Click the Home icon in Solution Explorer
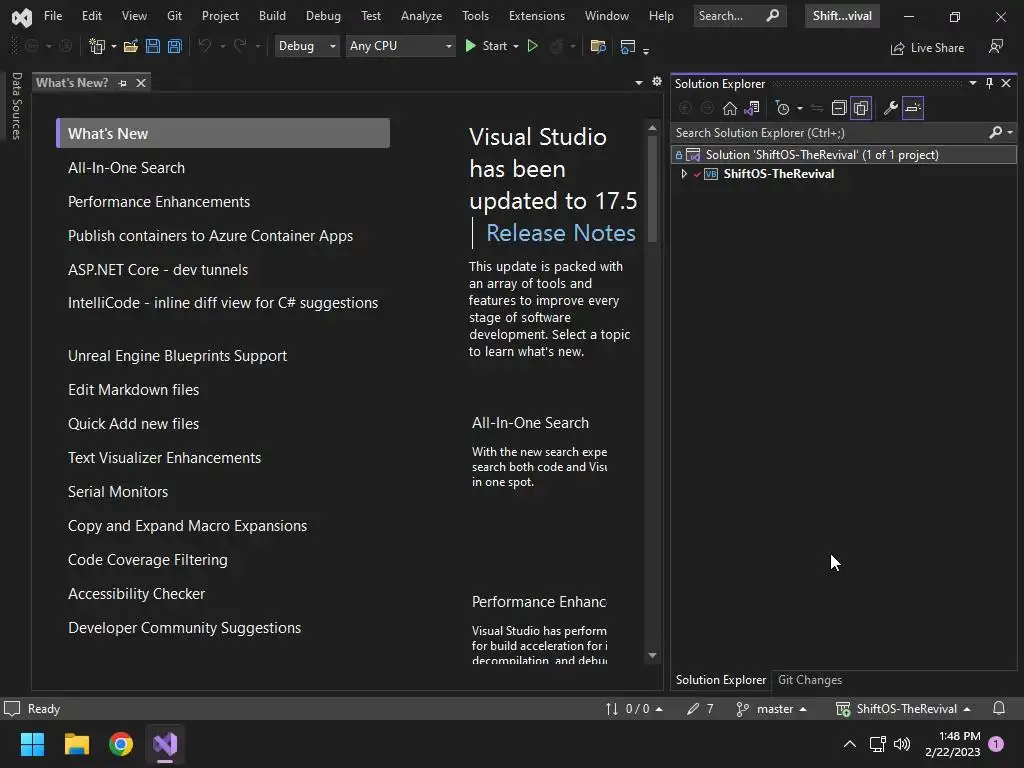This screenshot has width=1024, height=768. [x=729, y=108]
